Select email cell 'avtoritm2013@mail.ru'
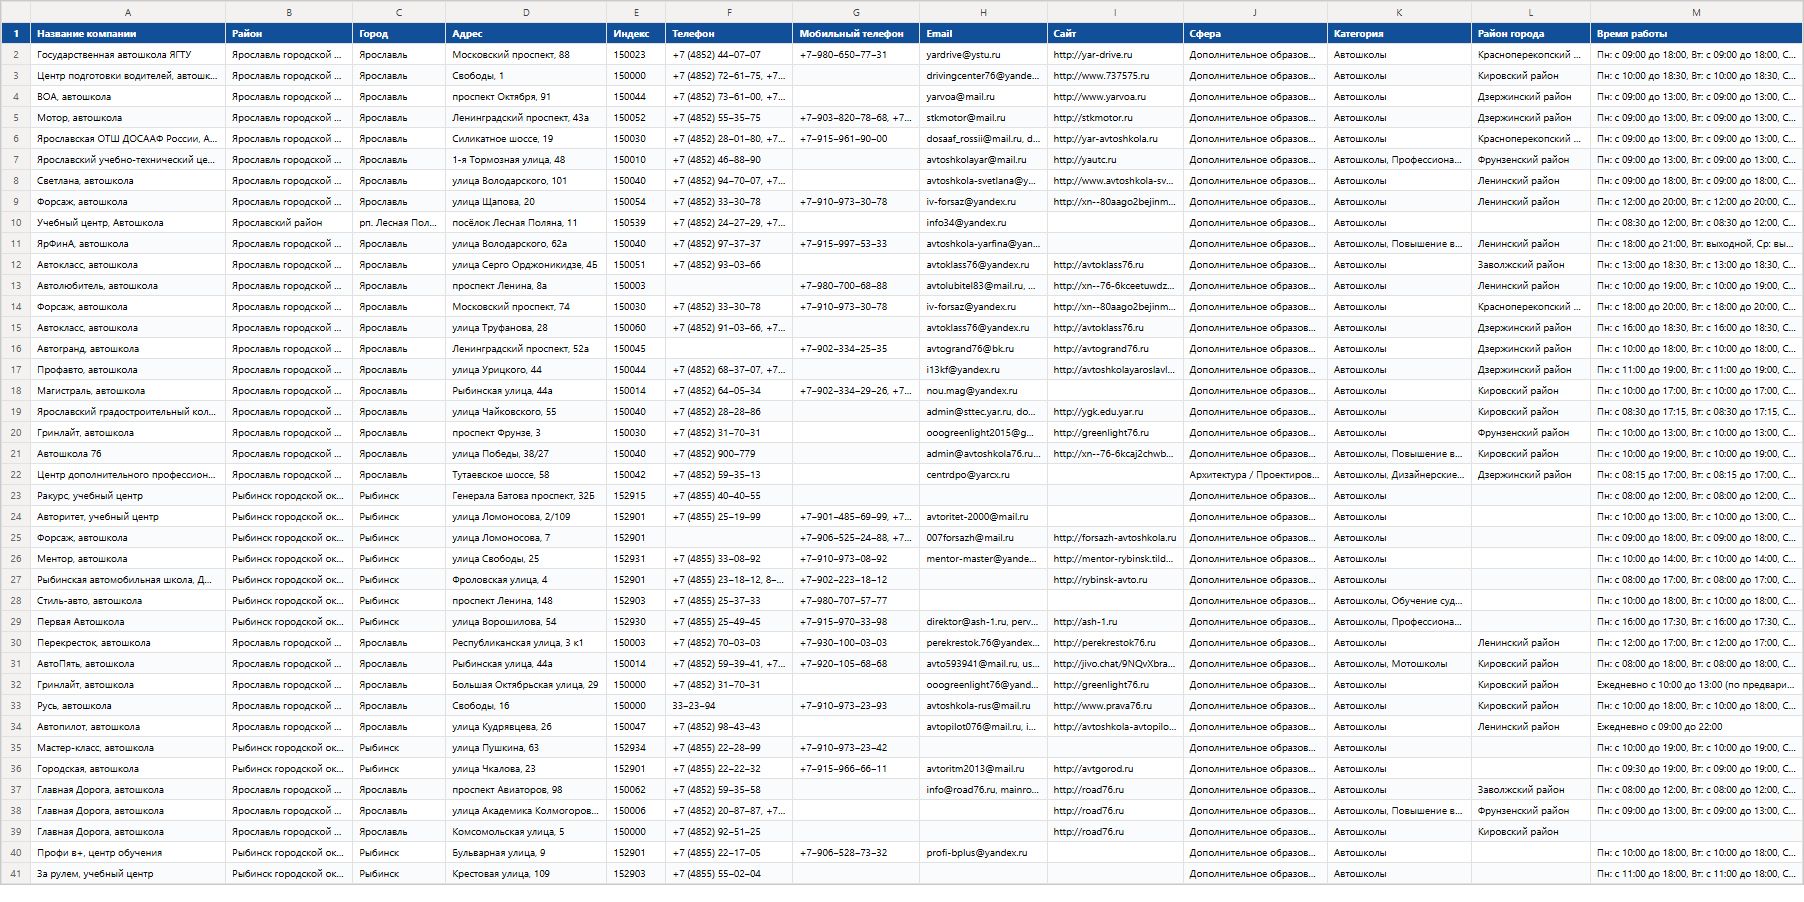This screenshot has height=902, width=1804. coord(983,769)
